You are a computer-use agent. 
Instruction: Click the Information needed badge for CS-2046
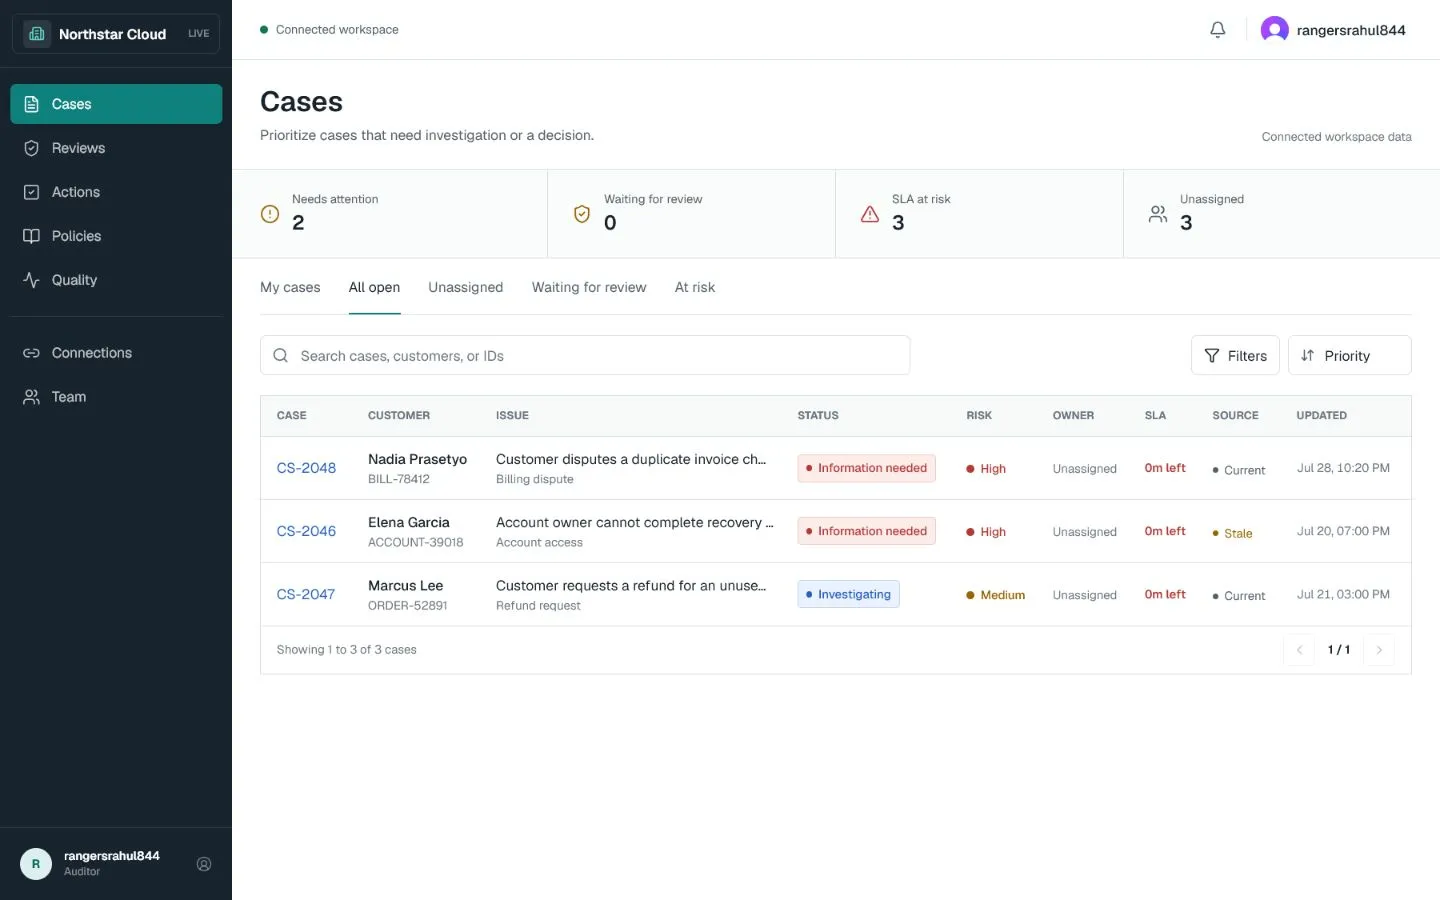[x=866, y=531]
